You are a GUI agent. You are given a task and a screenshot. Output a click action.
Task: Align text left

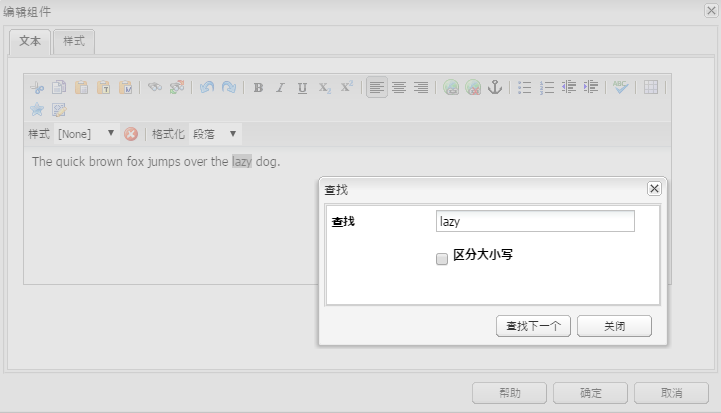point(377,87)
